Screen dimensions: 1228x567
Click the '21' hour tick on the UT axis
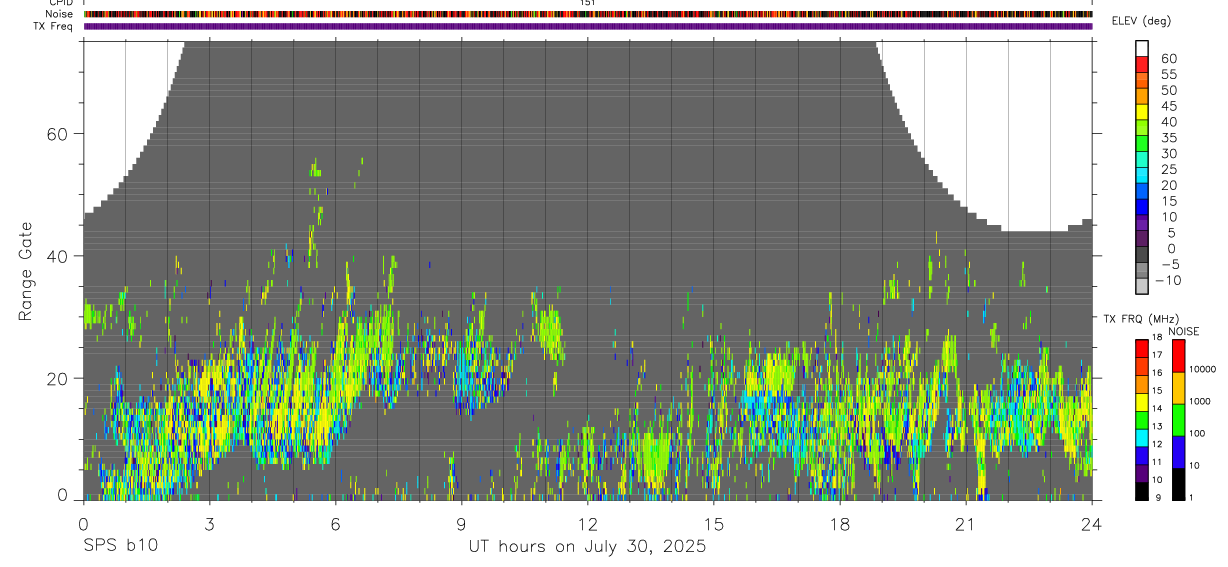click(965, 523)
